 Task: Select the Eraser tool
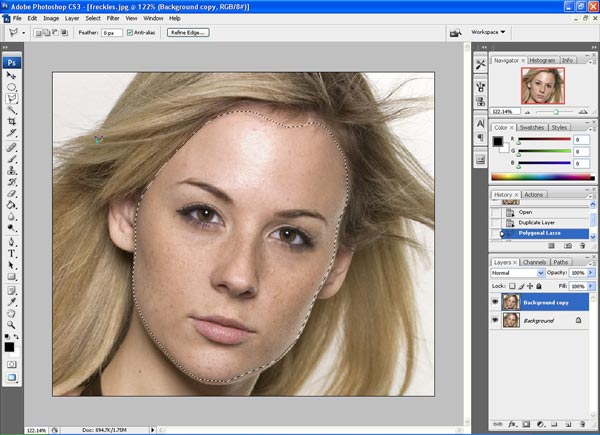(x=11, y=194)
